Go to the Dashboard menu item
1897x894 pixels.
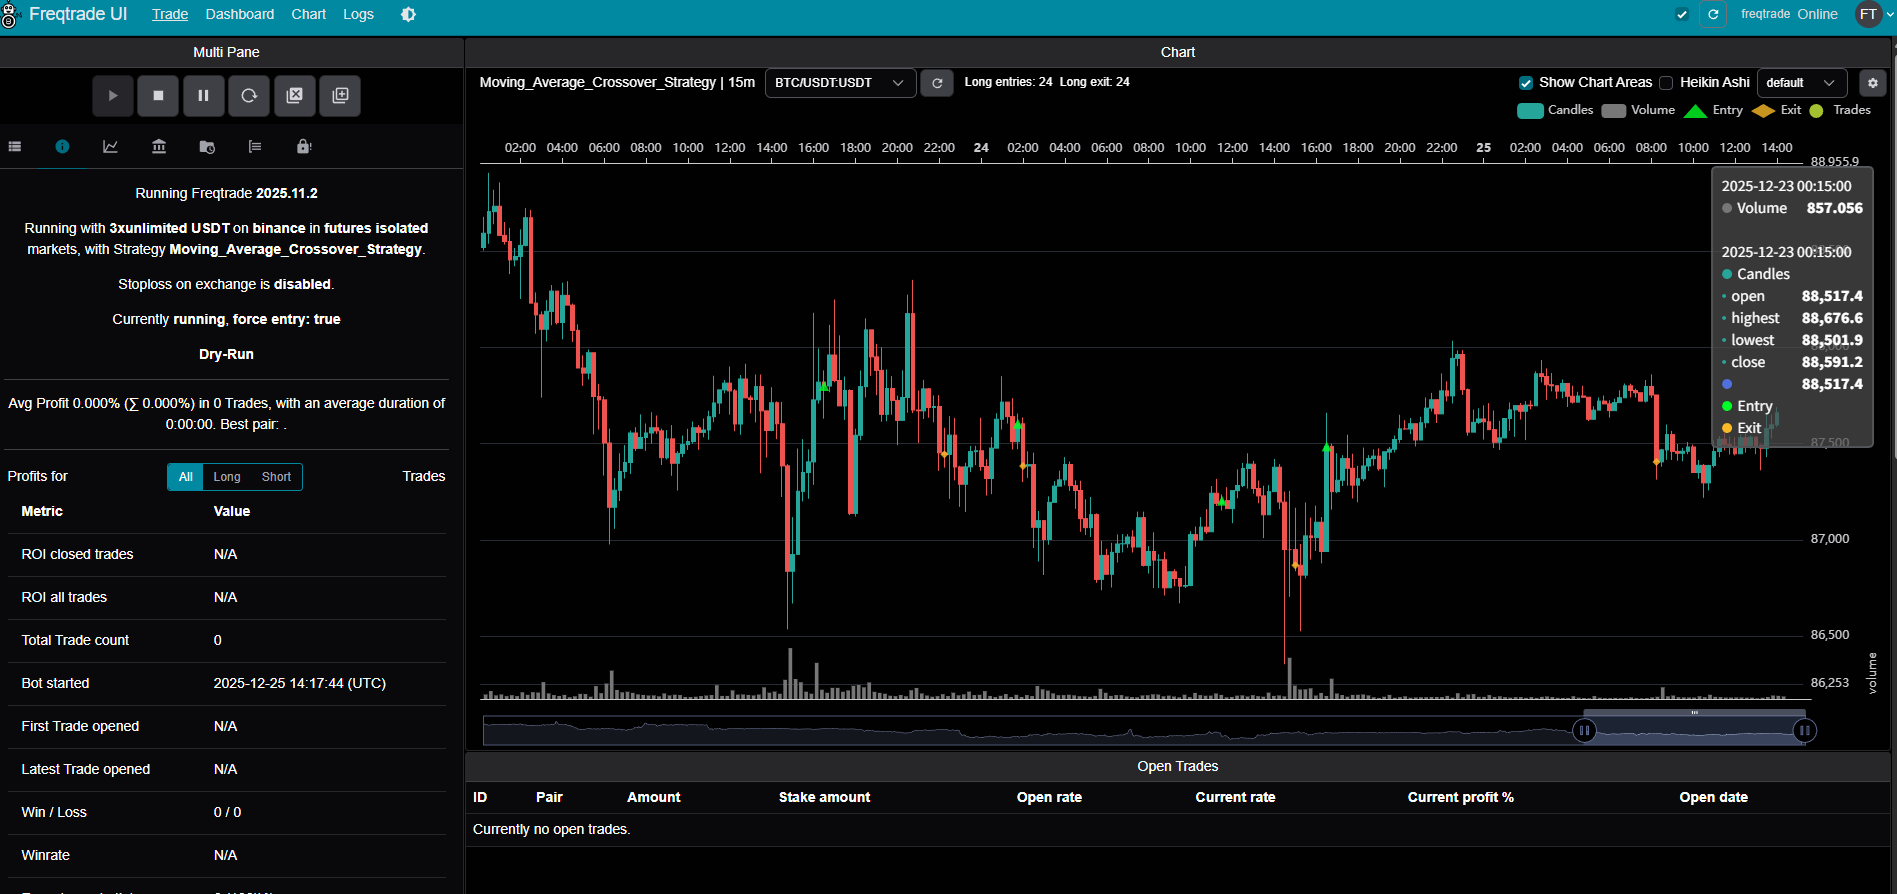240,14
